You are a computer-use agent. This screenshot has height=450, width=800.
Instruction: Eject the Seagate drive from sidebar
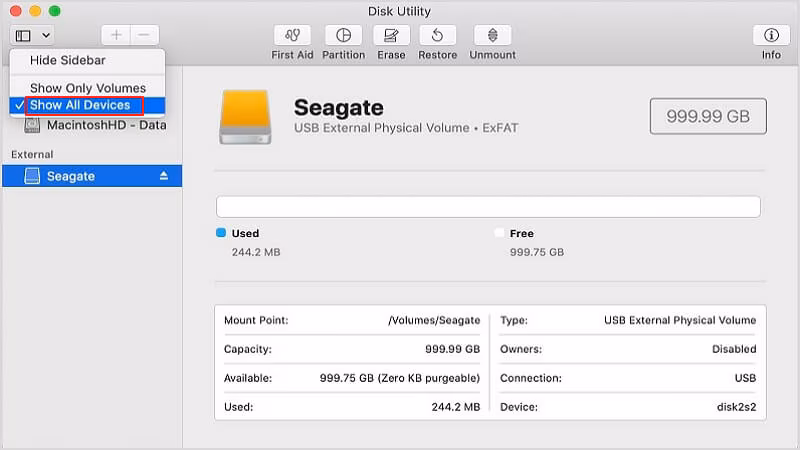click(x=164, y=176)
